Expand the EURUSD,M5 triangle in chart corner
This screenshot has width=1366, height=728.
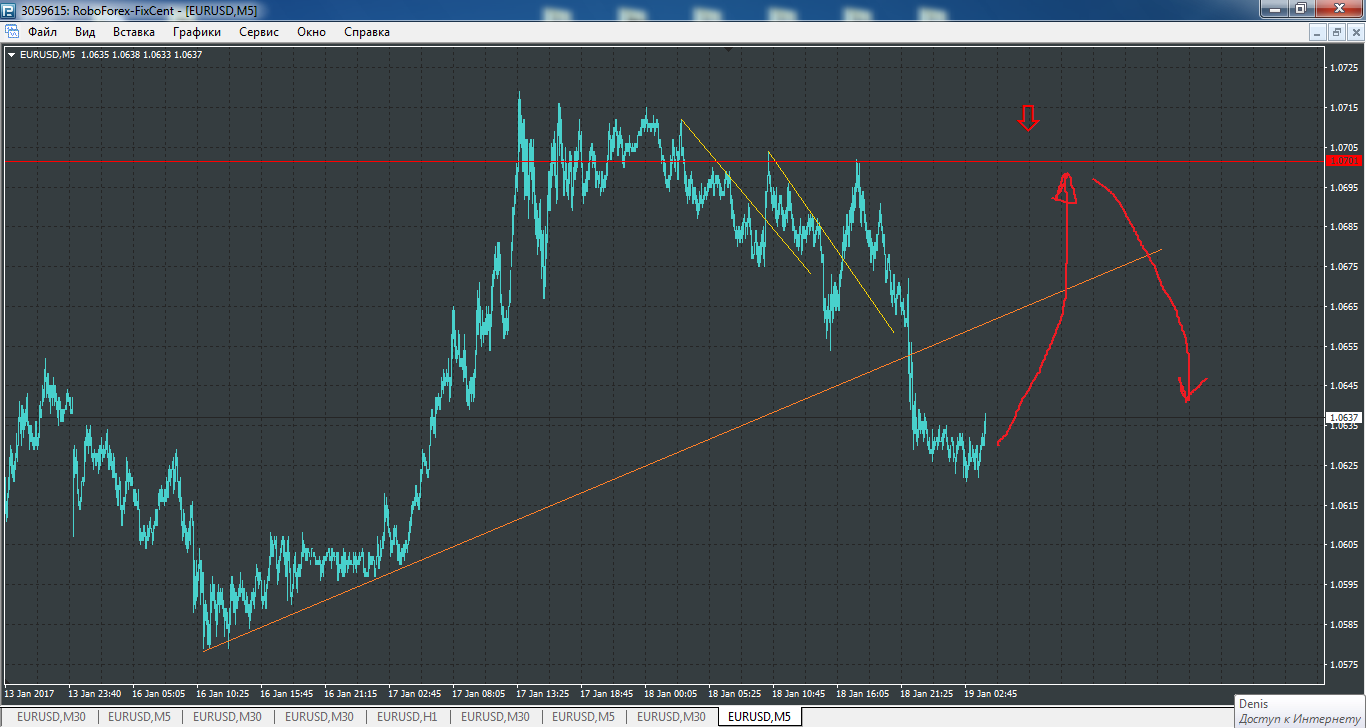[11, 55]
